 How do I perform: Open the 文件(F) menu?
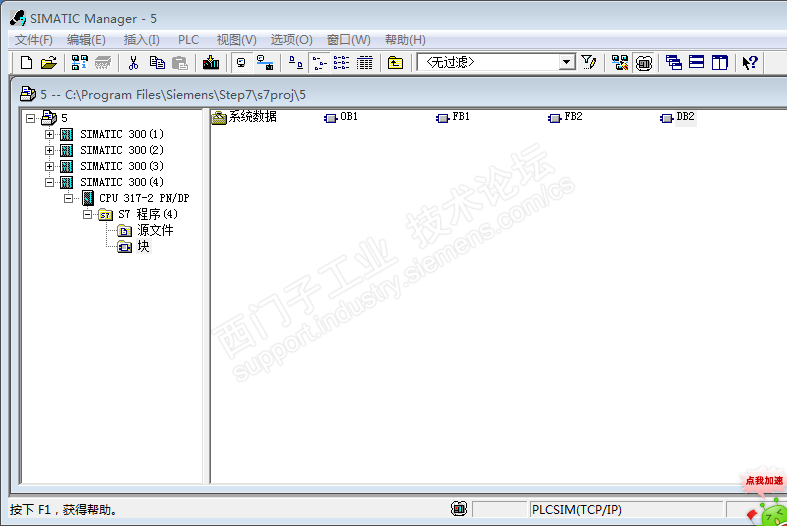[34, 40]
